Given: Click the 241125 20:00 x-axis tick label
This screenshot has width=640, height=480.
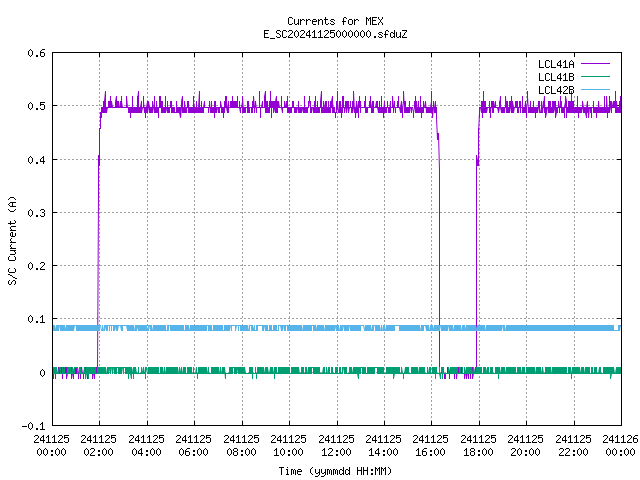Looking at the screenshot, I should point(525,446).
